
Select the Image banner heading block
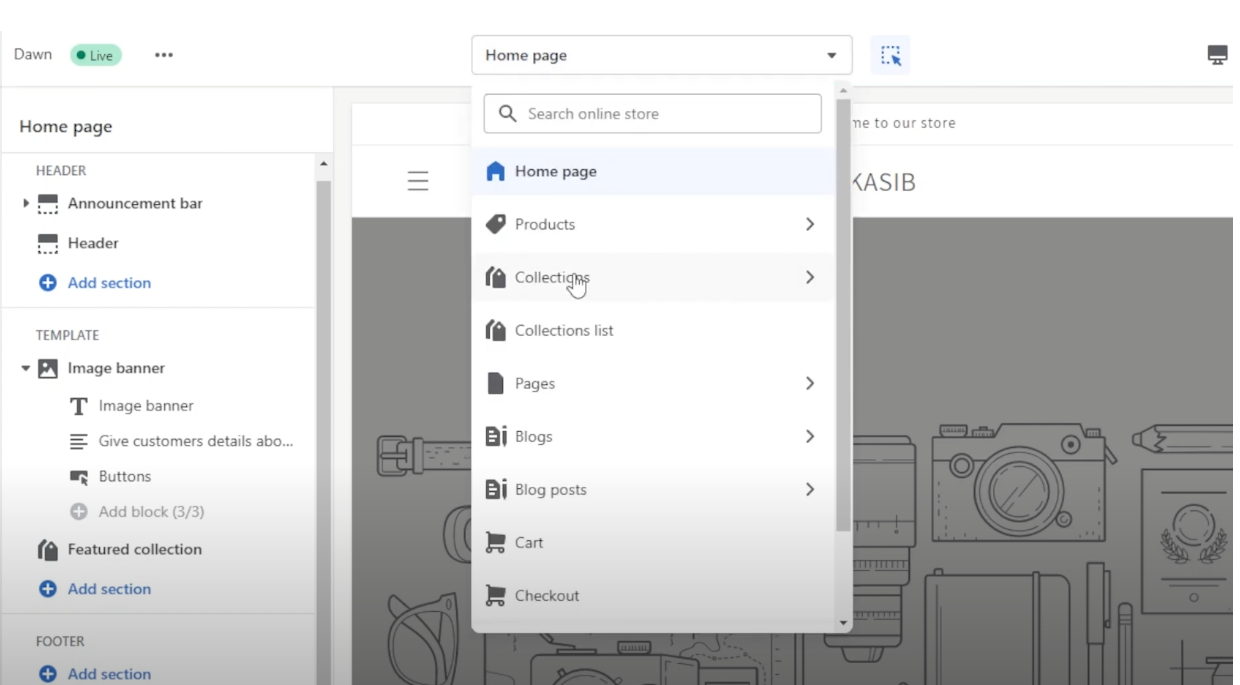[146, 406]
